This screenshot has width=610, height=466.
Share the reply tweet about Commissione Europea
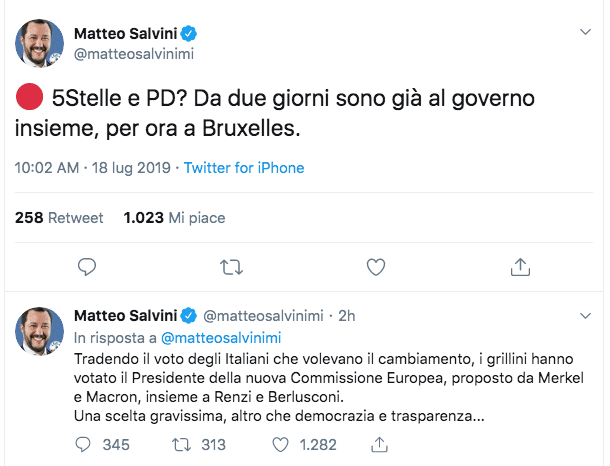381,444
